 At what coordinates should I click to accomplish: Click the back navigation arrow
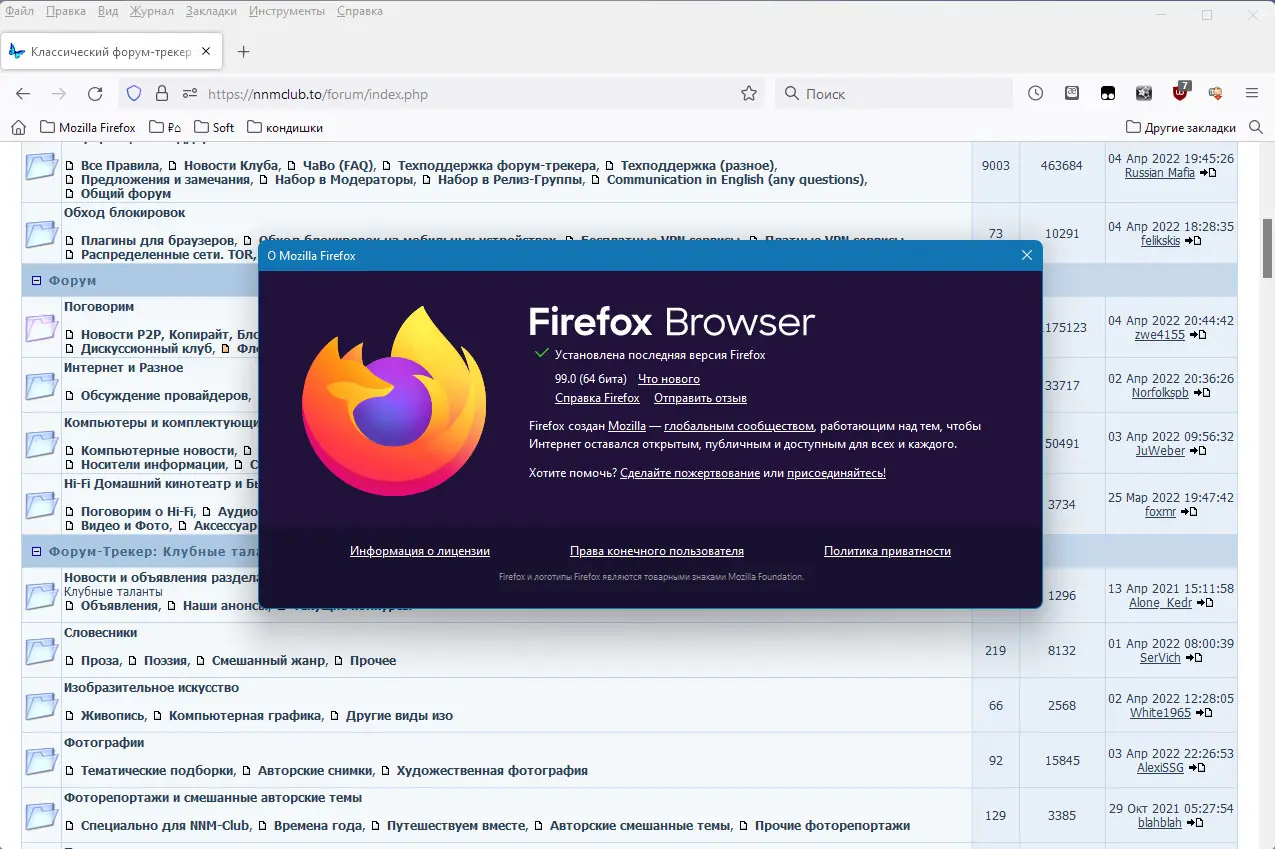(23, 93)
